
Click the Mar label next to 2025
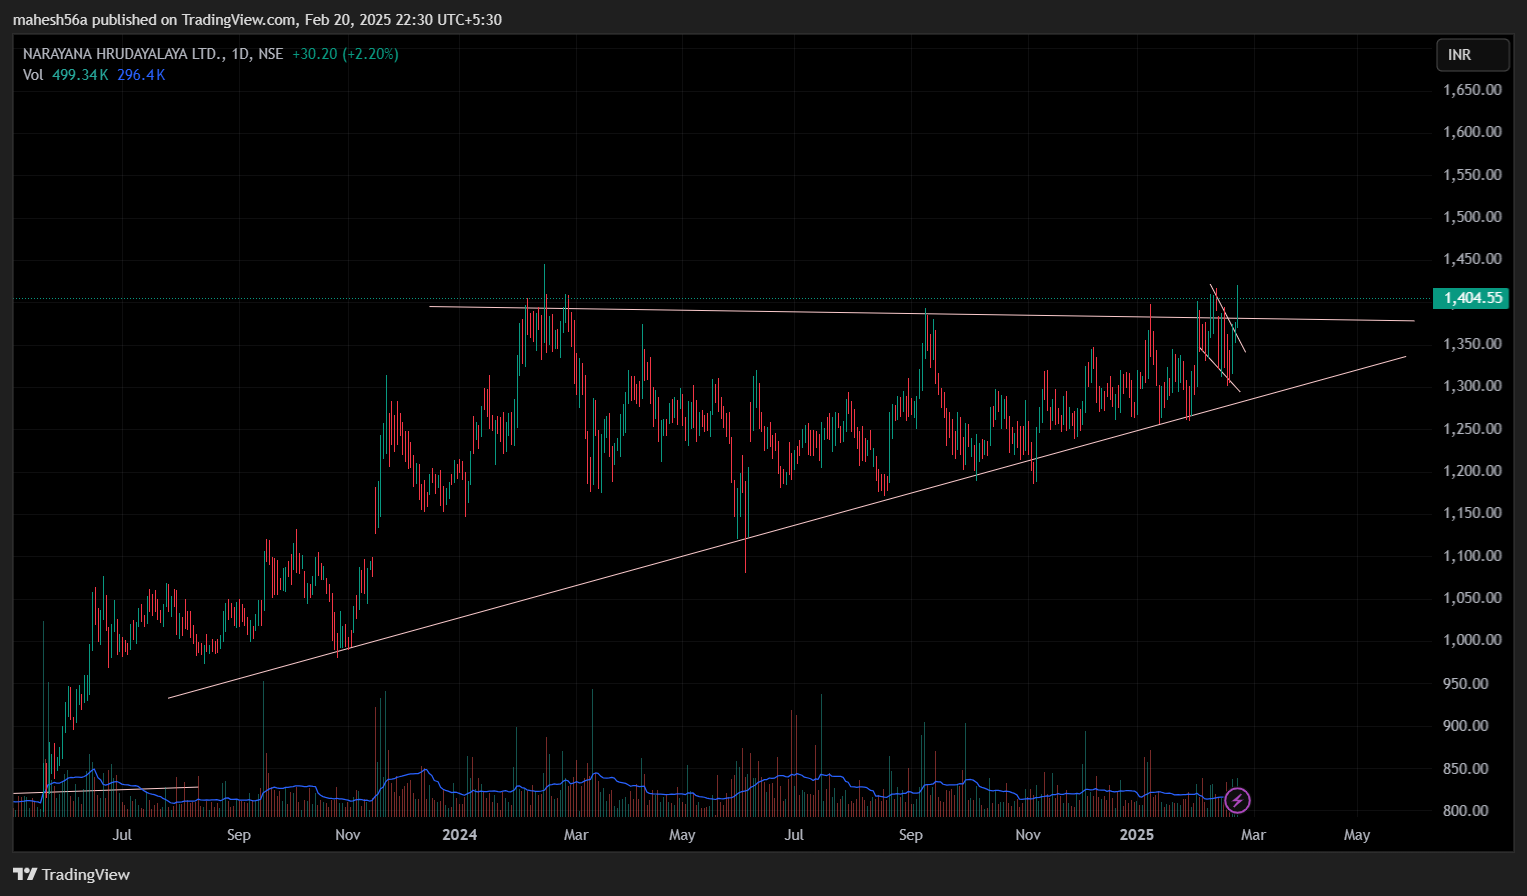click(x=1253, y=834)
